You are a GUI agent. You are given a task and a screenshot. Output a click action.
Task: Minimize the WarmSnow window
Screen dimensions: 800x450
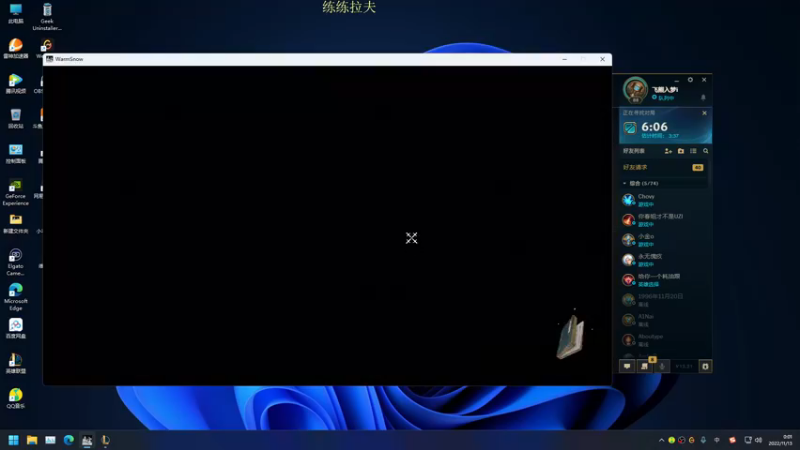[x=564, y=59]
